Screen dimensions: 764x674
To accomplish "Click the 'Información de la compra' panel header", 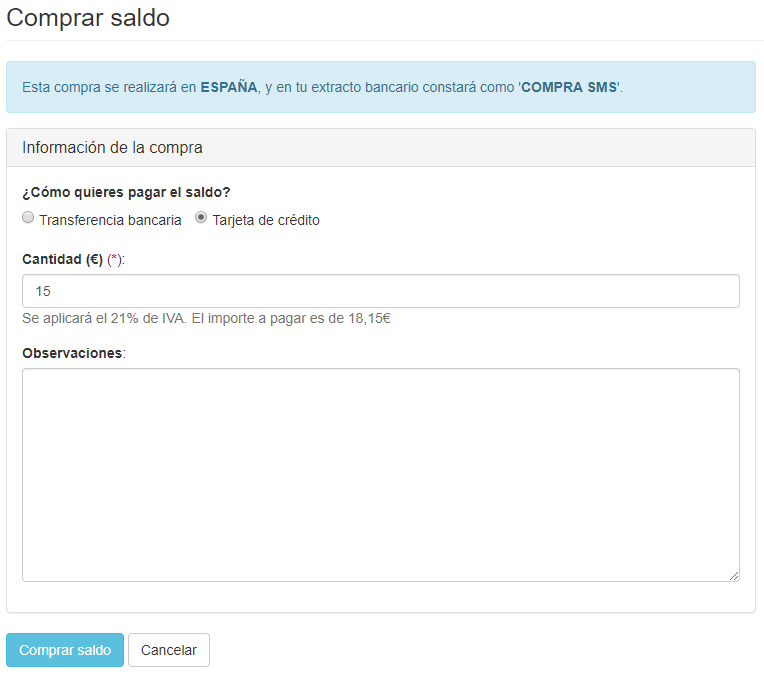I will 112,147.
